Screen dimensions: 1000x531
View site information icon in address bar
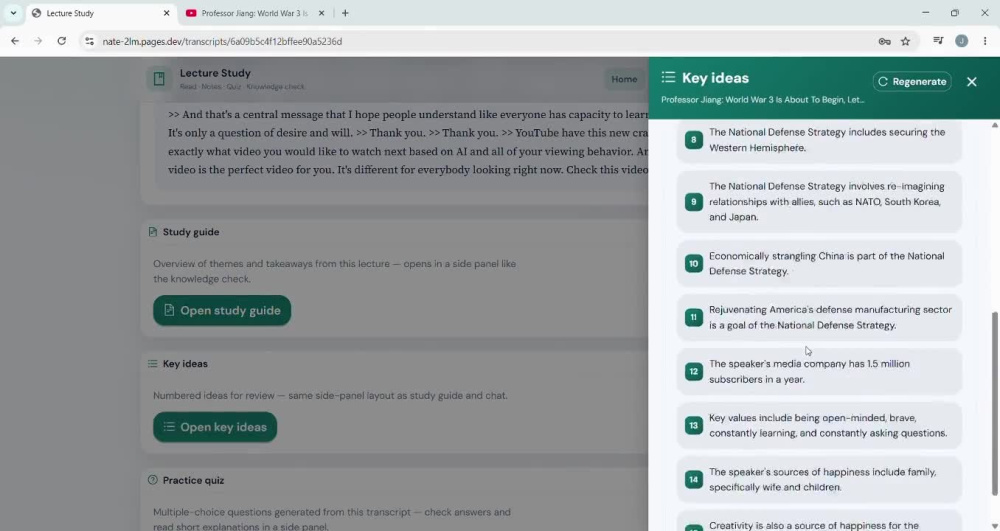point(89,41)
